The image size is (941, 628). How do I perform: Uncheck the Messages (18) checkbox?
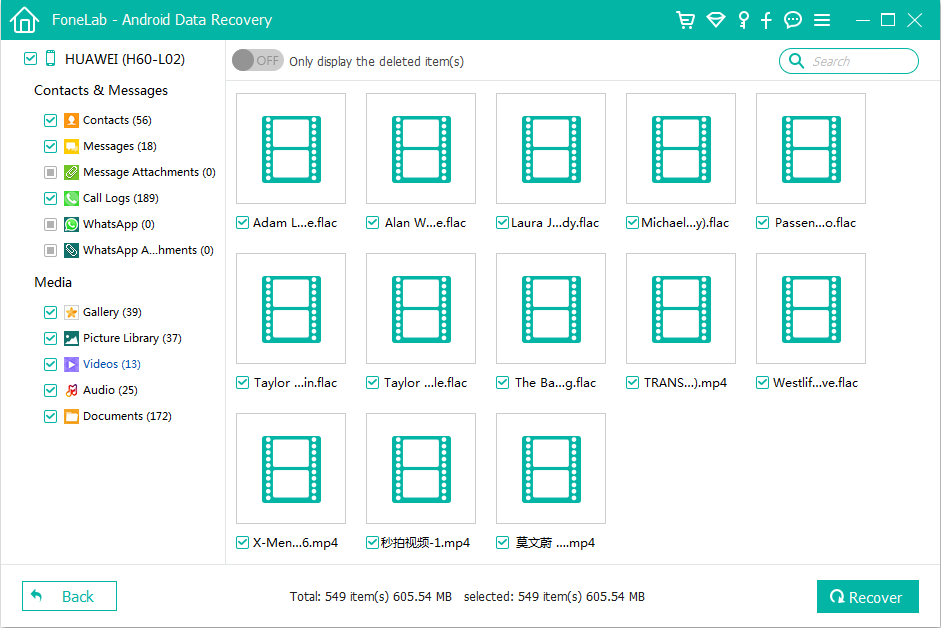tap(50, 146)
